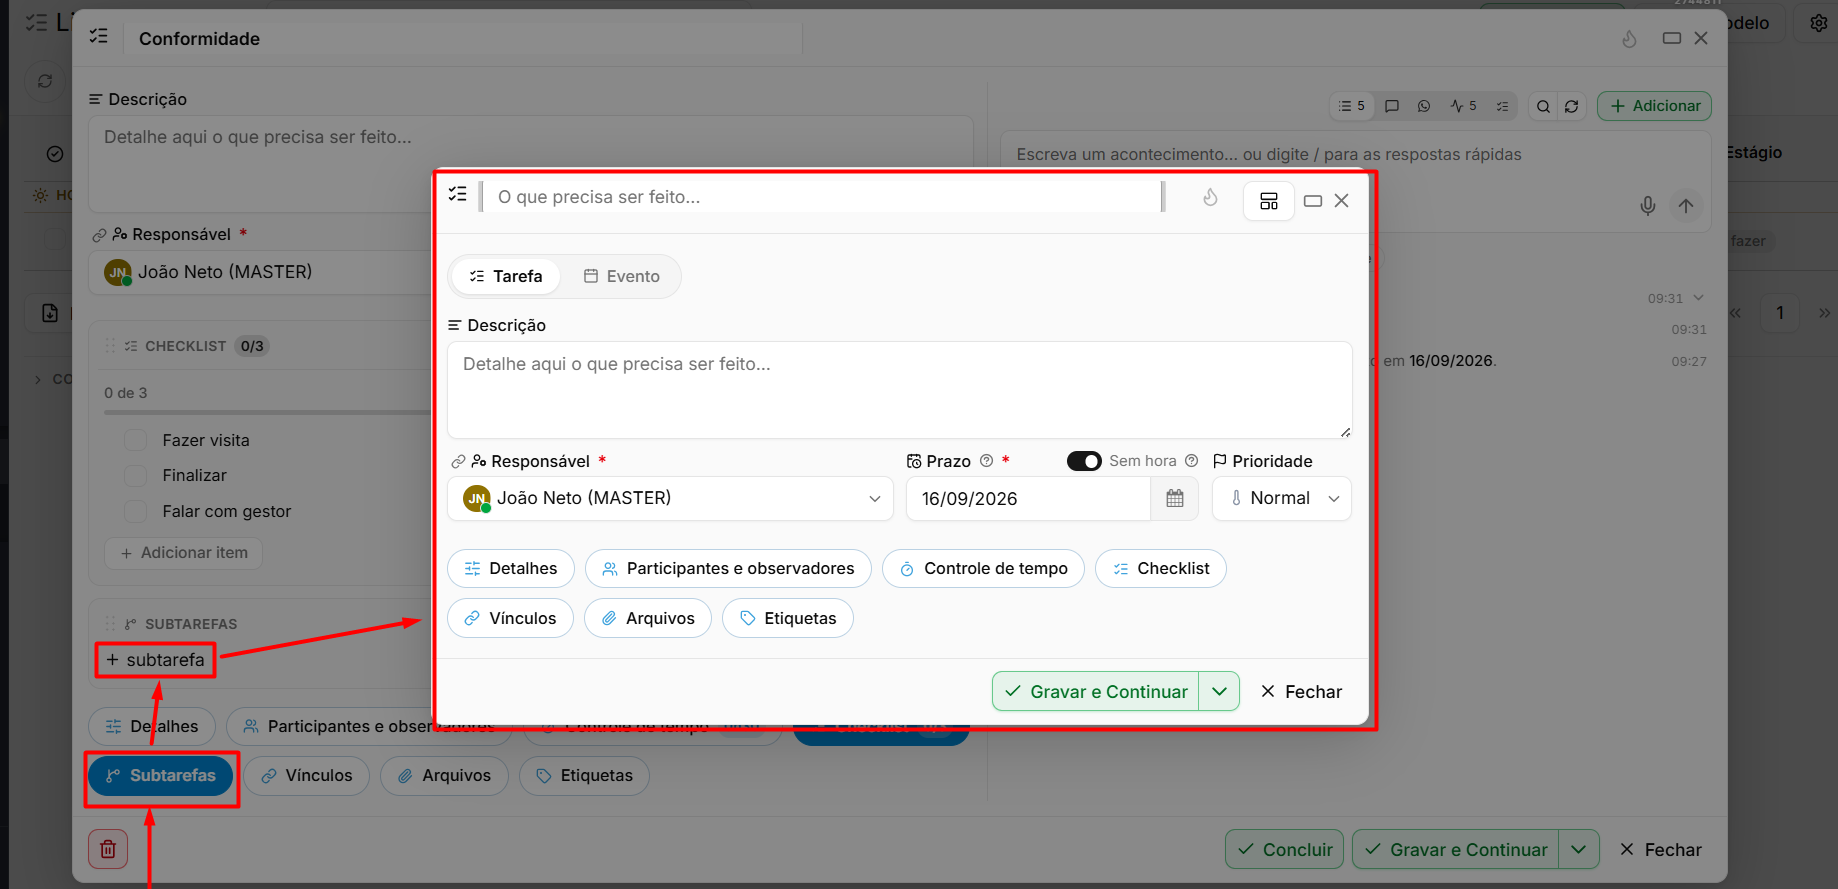Open the WhatsApp filter in the activity panel

(1424, 106)
